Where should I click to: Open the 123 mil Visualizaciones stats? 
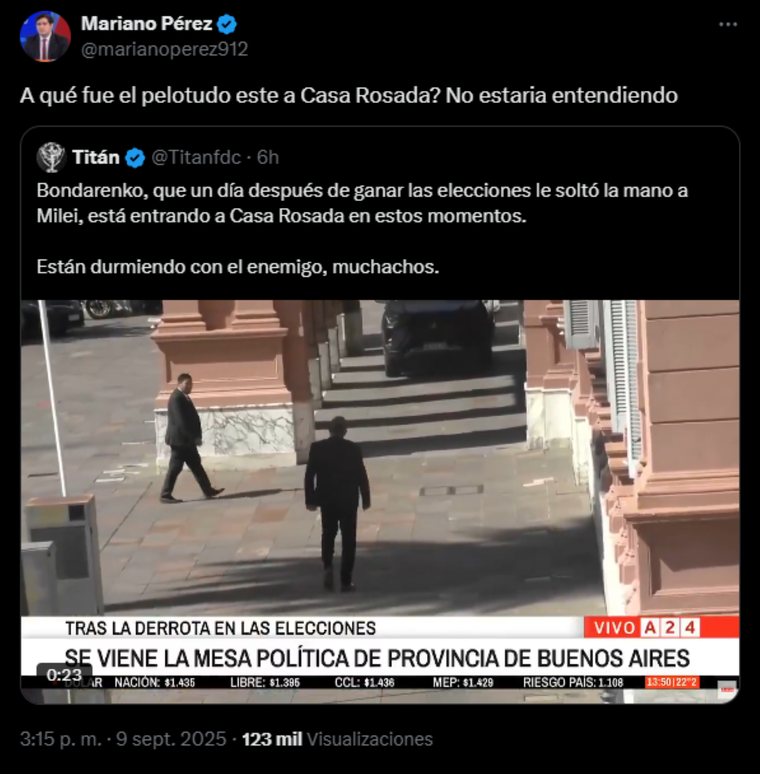point(337,739)
